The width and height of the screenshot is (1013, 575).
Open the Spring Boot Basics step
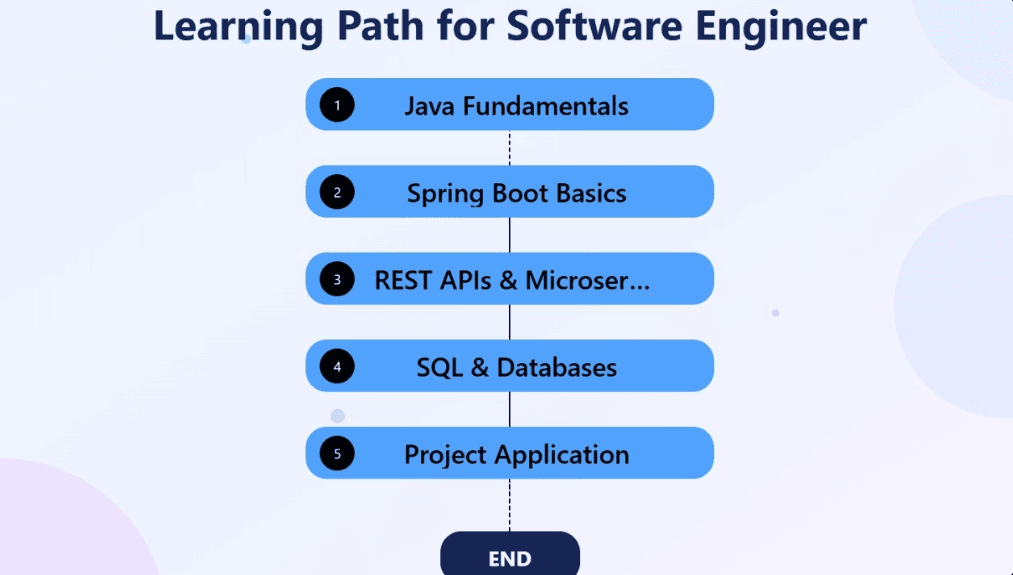(x=516, y=192)
